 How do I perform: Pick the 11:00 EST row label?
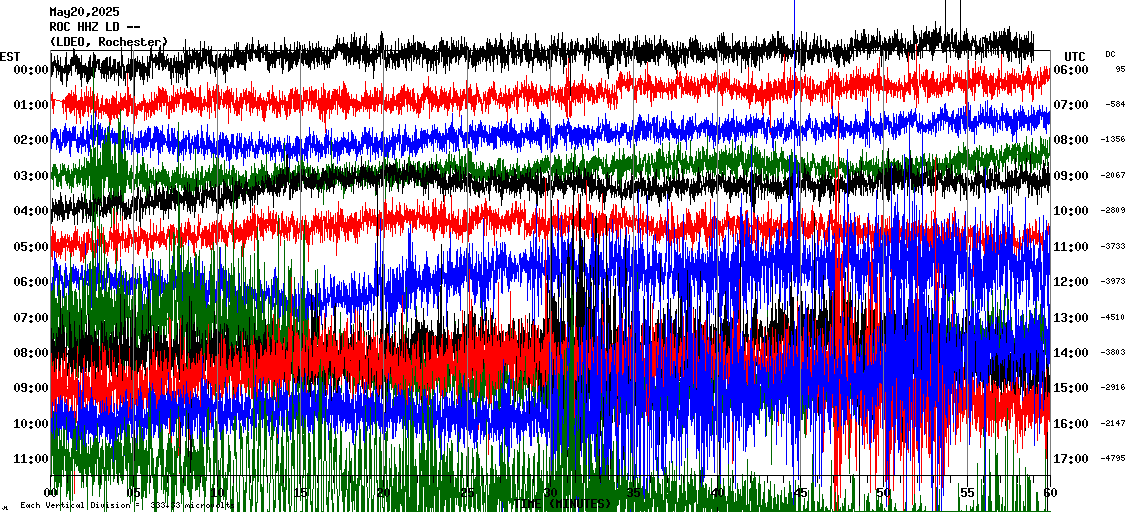point(32,459)
